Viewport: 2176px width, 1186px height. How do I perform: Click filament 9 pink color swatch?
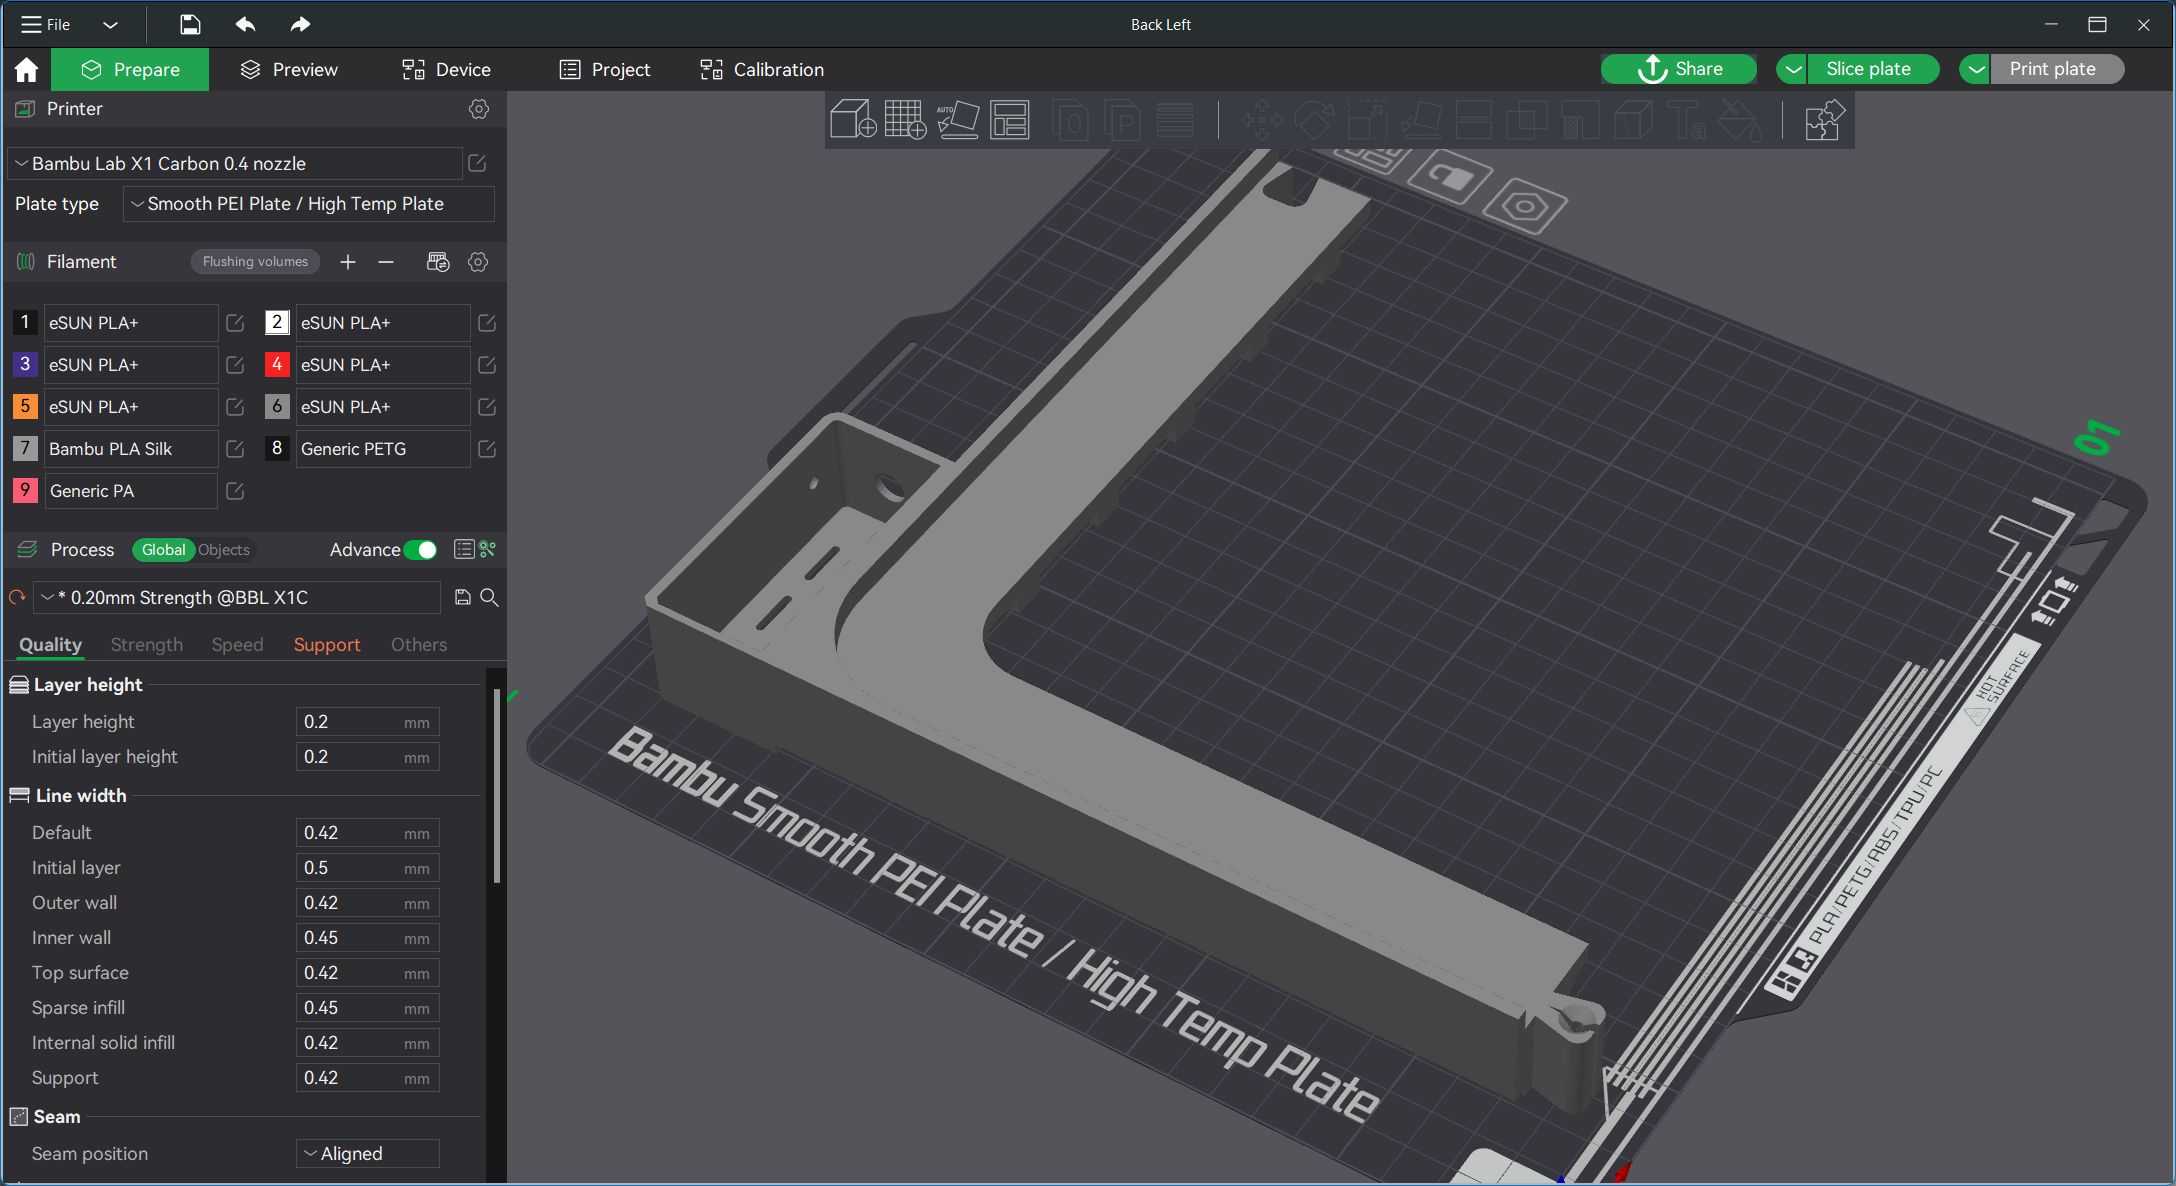pos(25,490)
